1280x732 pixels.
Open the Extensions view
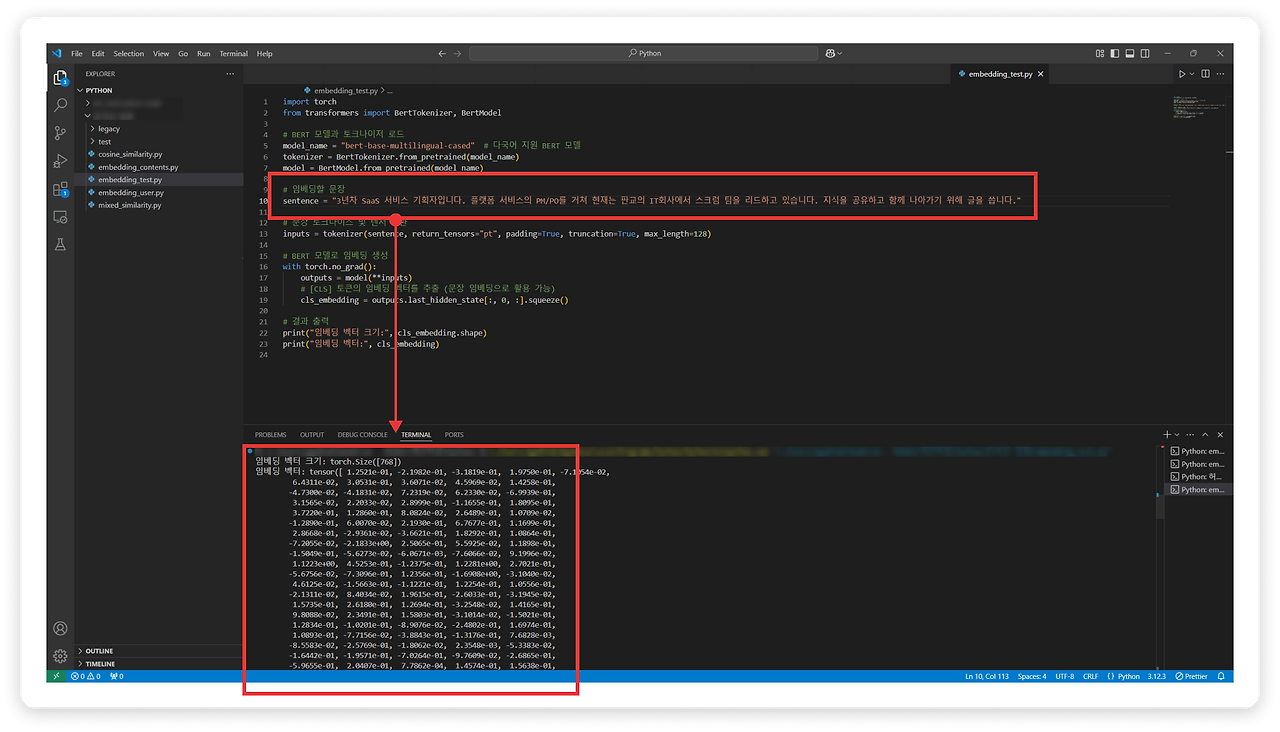point(60,189)
